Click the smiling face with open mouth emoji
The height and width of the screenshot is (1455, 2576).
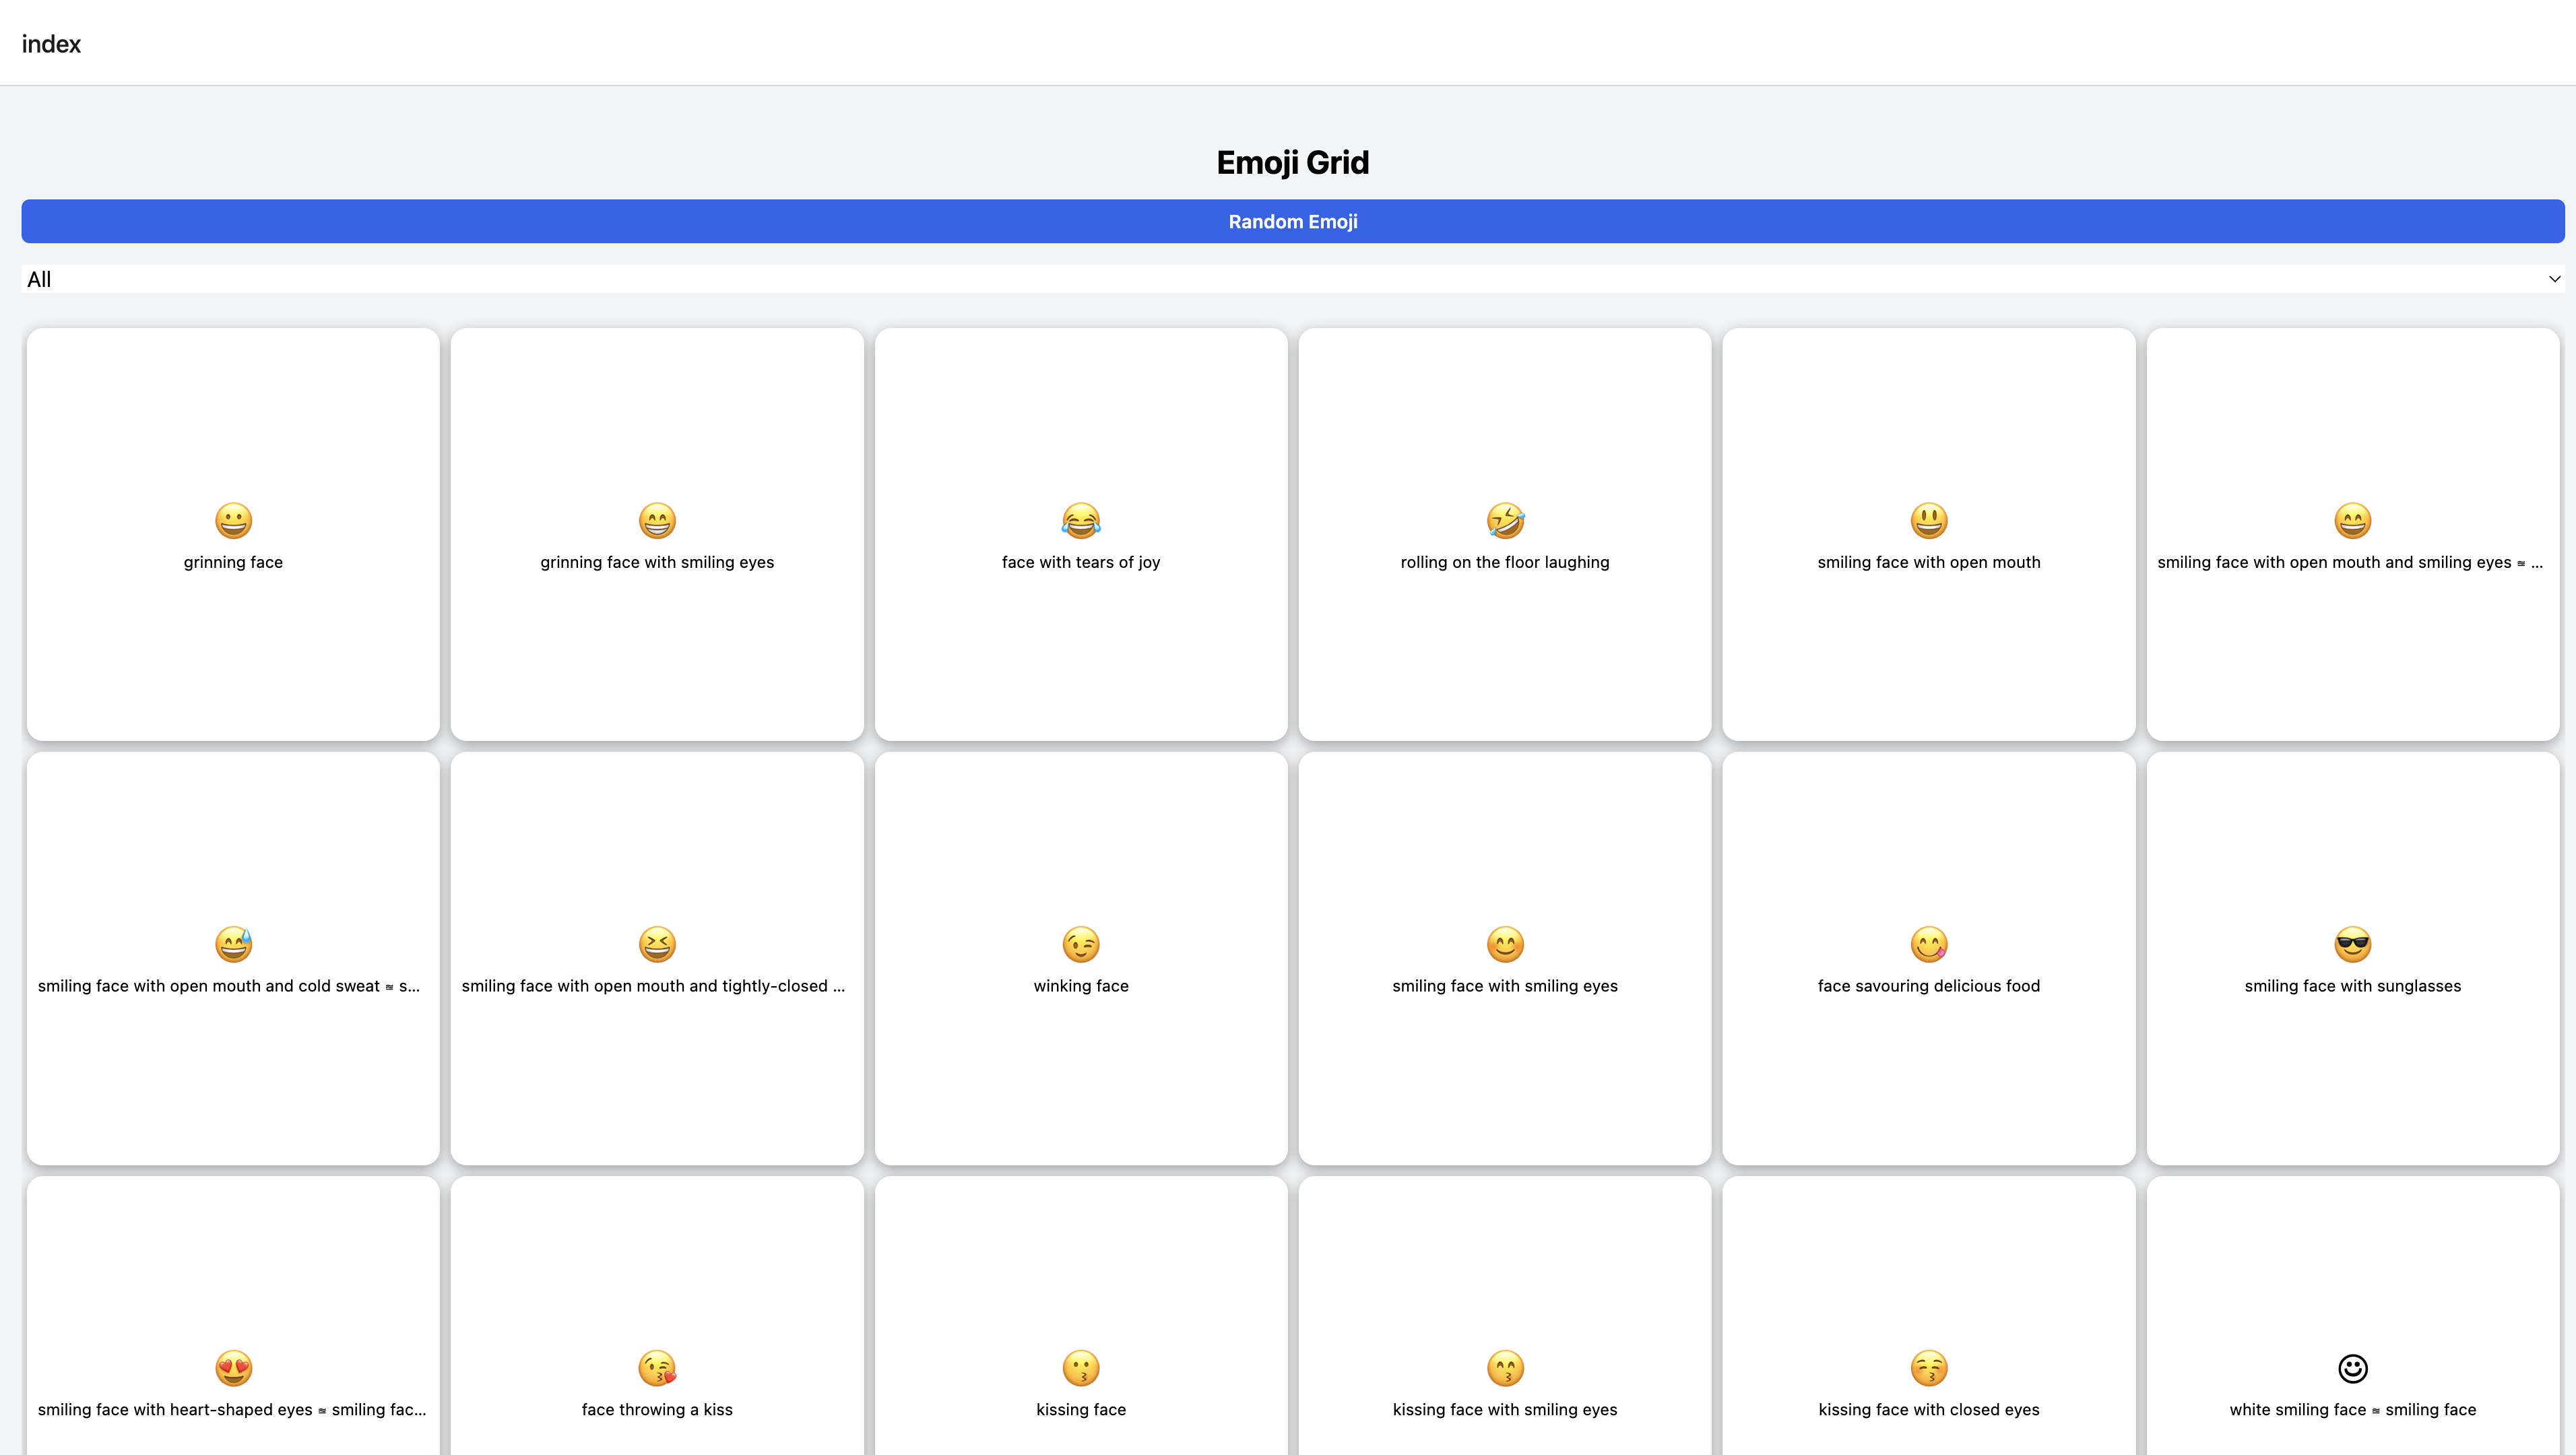pos(1929,520)
